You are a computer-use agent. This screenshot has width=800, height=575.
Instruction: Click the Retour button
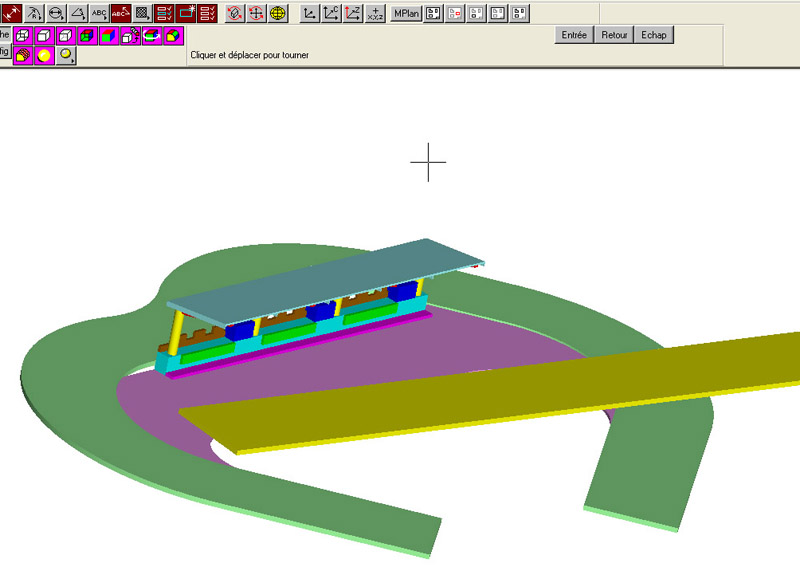pyautogui.click(x=615, y=35)
